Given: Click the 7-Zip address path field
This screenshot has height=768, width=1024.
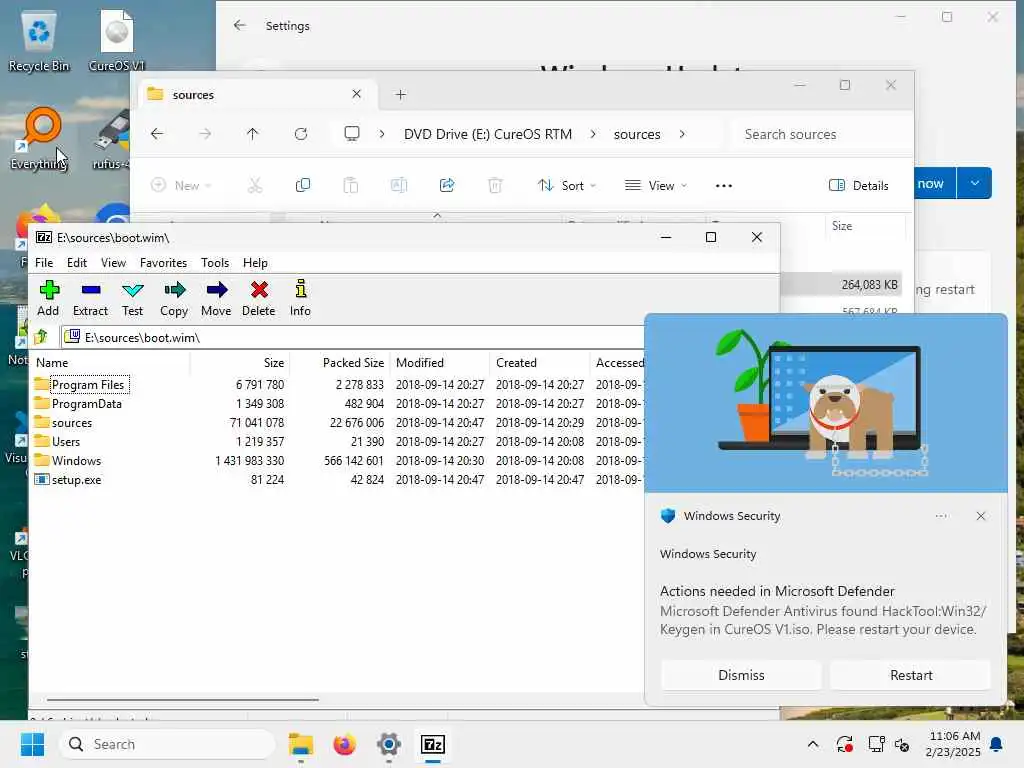Looking at the screenshot, I should 353,337.
